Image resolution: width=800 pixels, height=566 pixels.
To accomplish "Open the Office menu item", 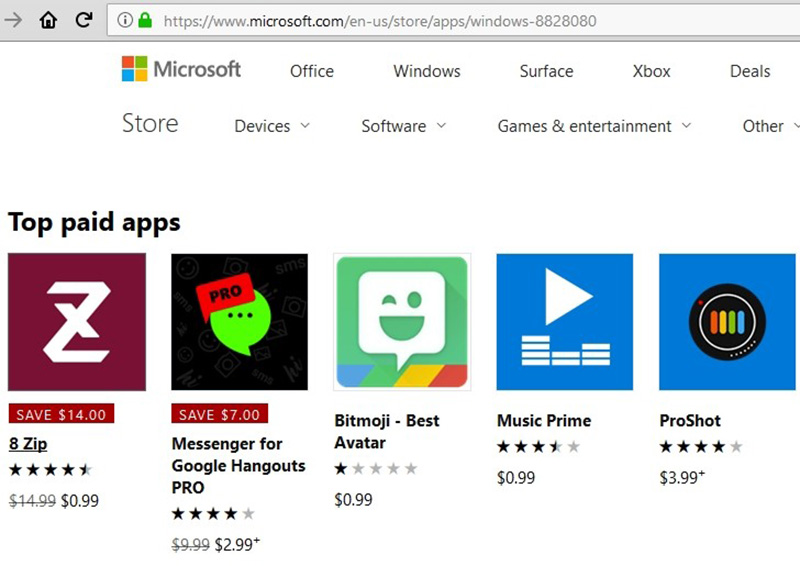I will 312,71.
